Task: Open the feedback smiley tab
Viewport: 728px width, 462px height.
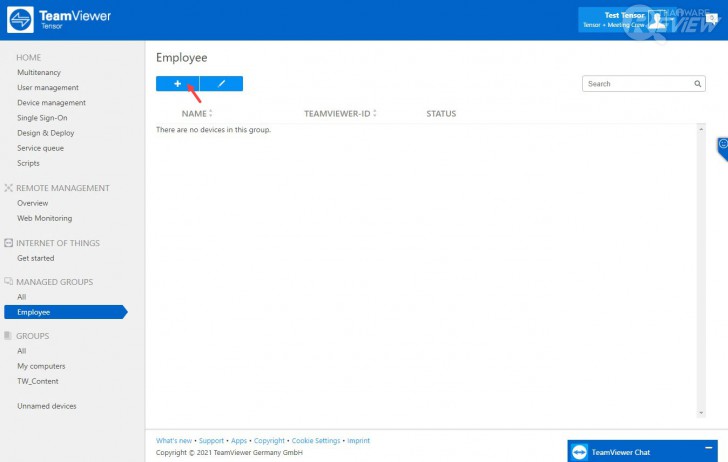Action: (723, 147)
